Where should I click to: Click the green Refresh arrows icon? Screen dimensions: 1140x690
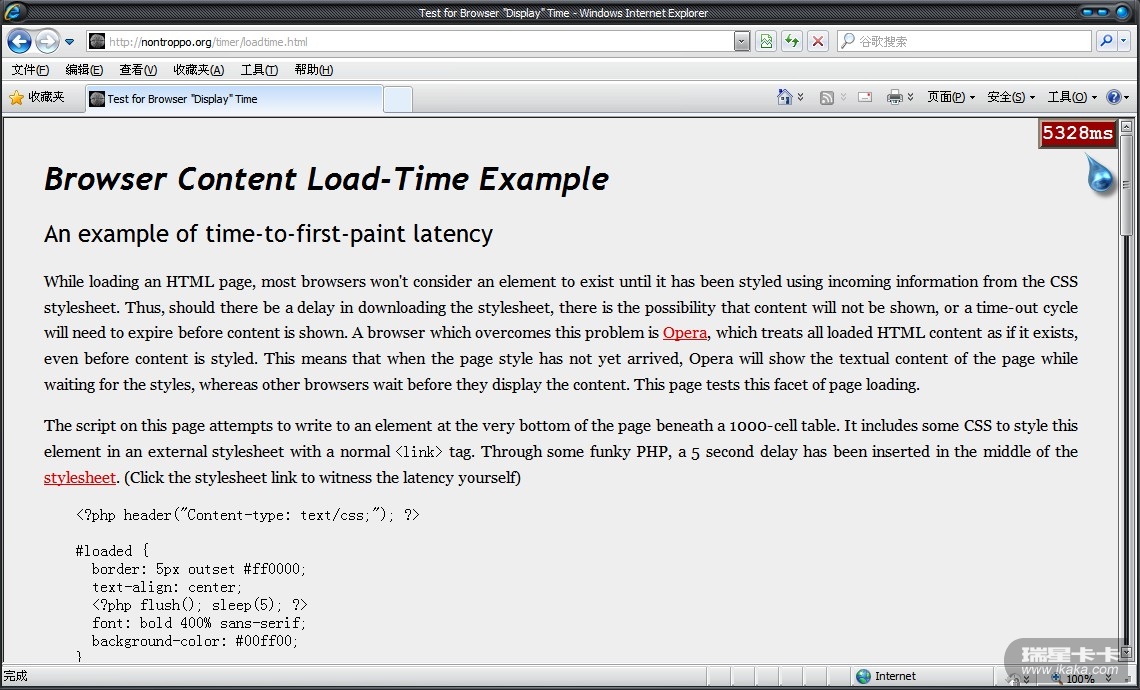point(792,41)
